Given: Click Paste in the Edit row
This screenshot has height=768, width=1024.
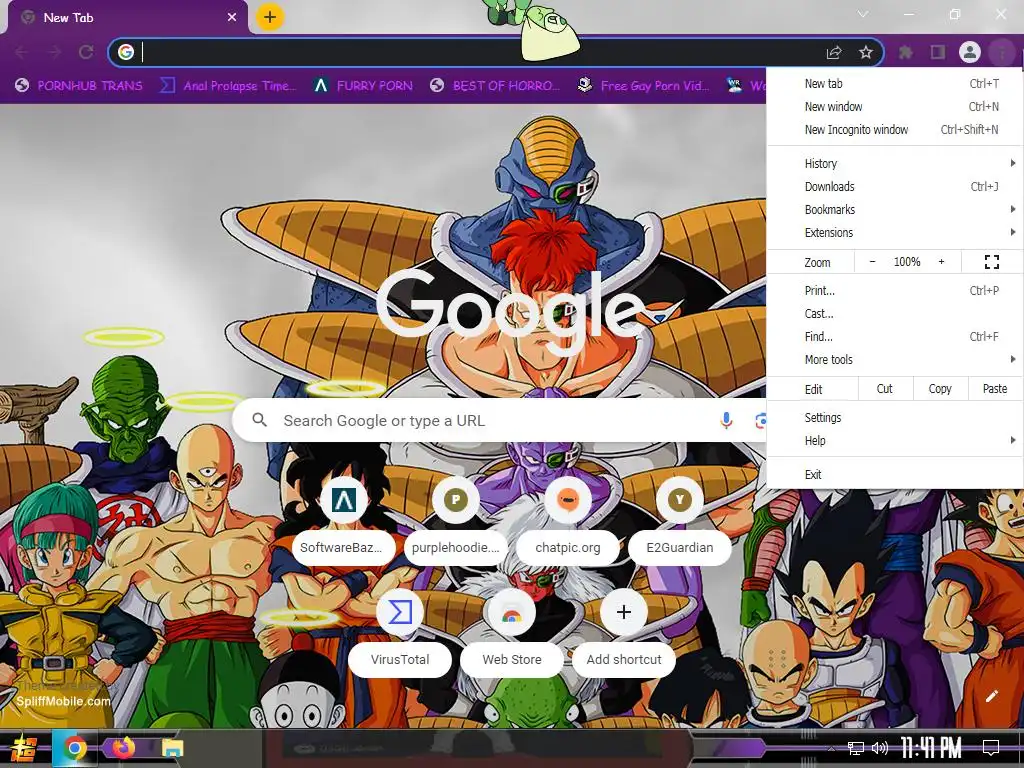Looking at the screenshot, I should click(x=995, y=389).
